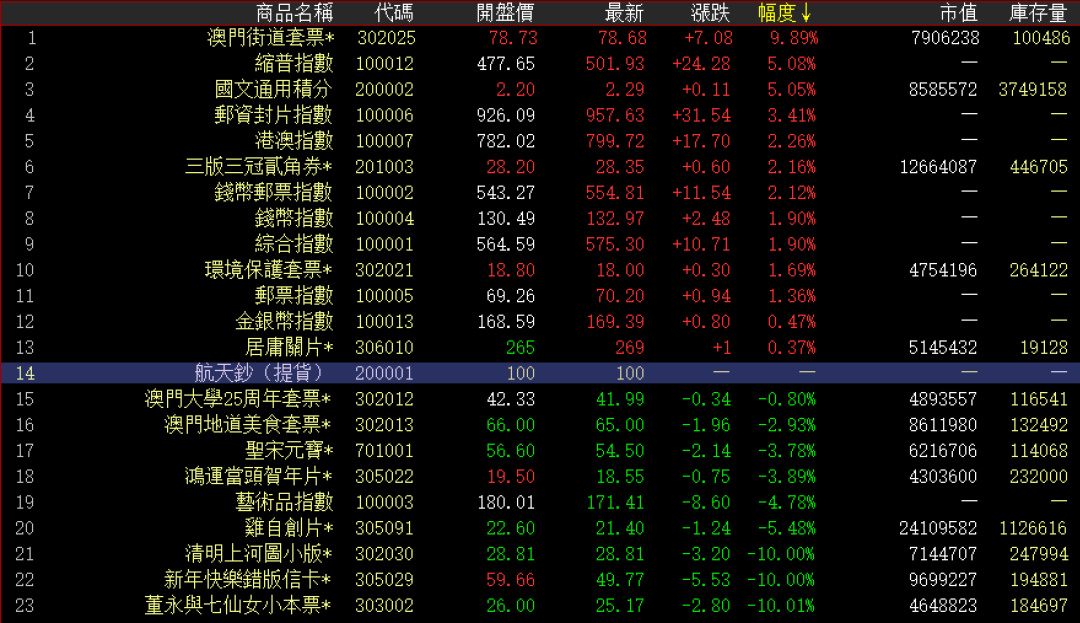
Task: Click latest price 799.72
Action: point(614,141)
